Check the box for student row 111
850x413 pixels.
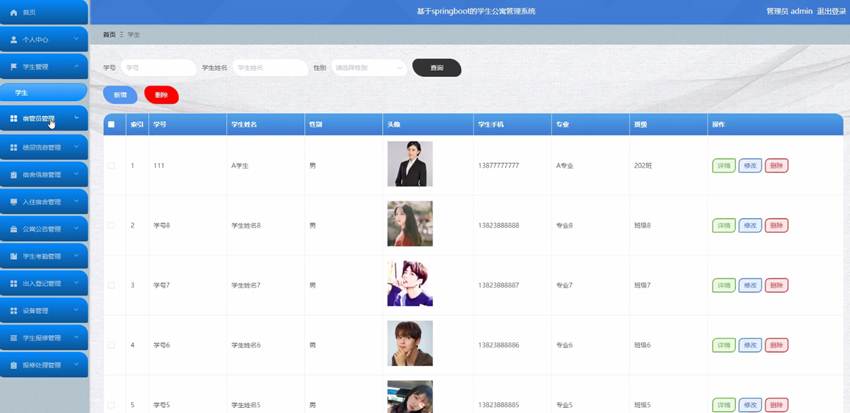111,166
